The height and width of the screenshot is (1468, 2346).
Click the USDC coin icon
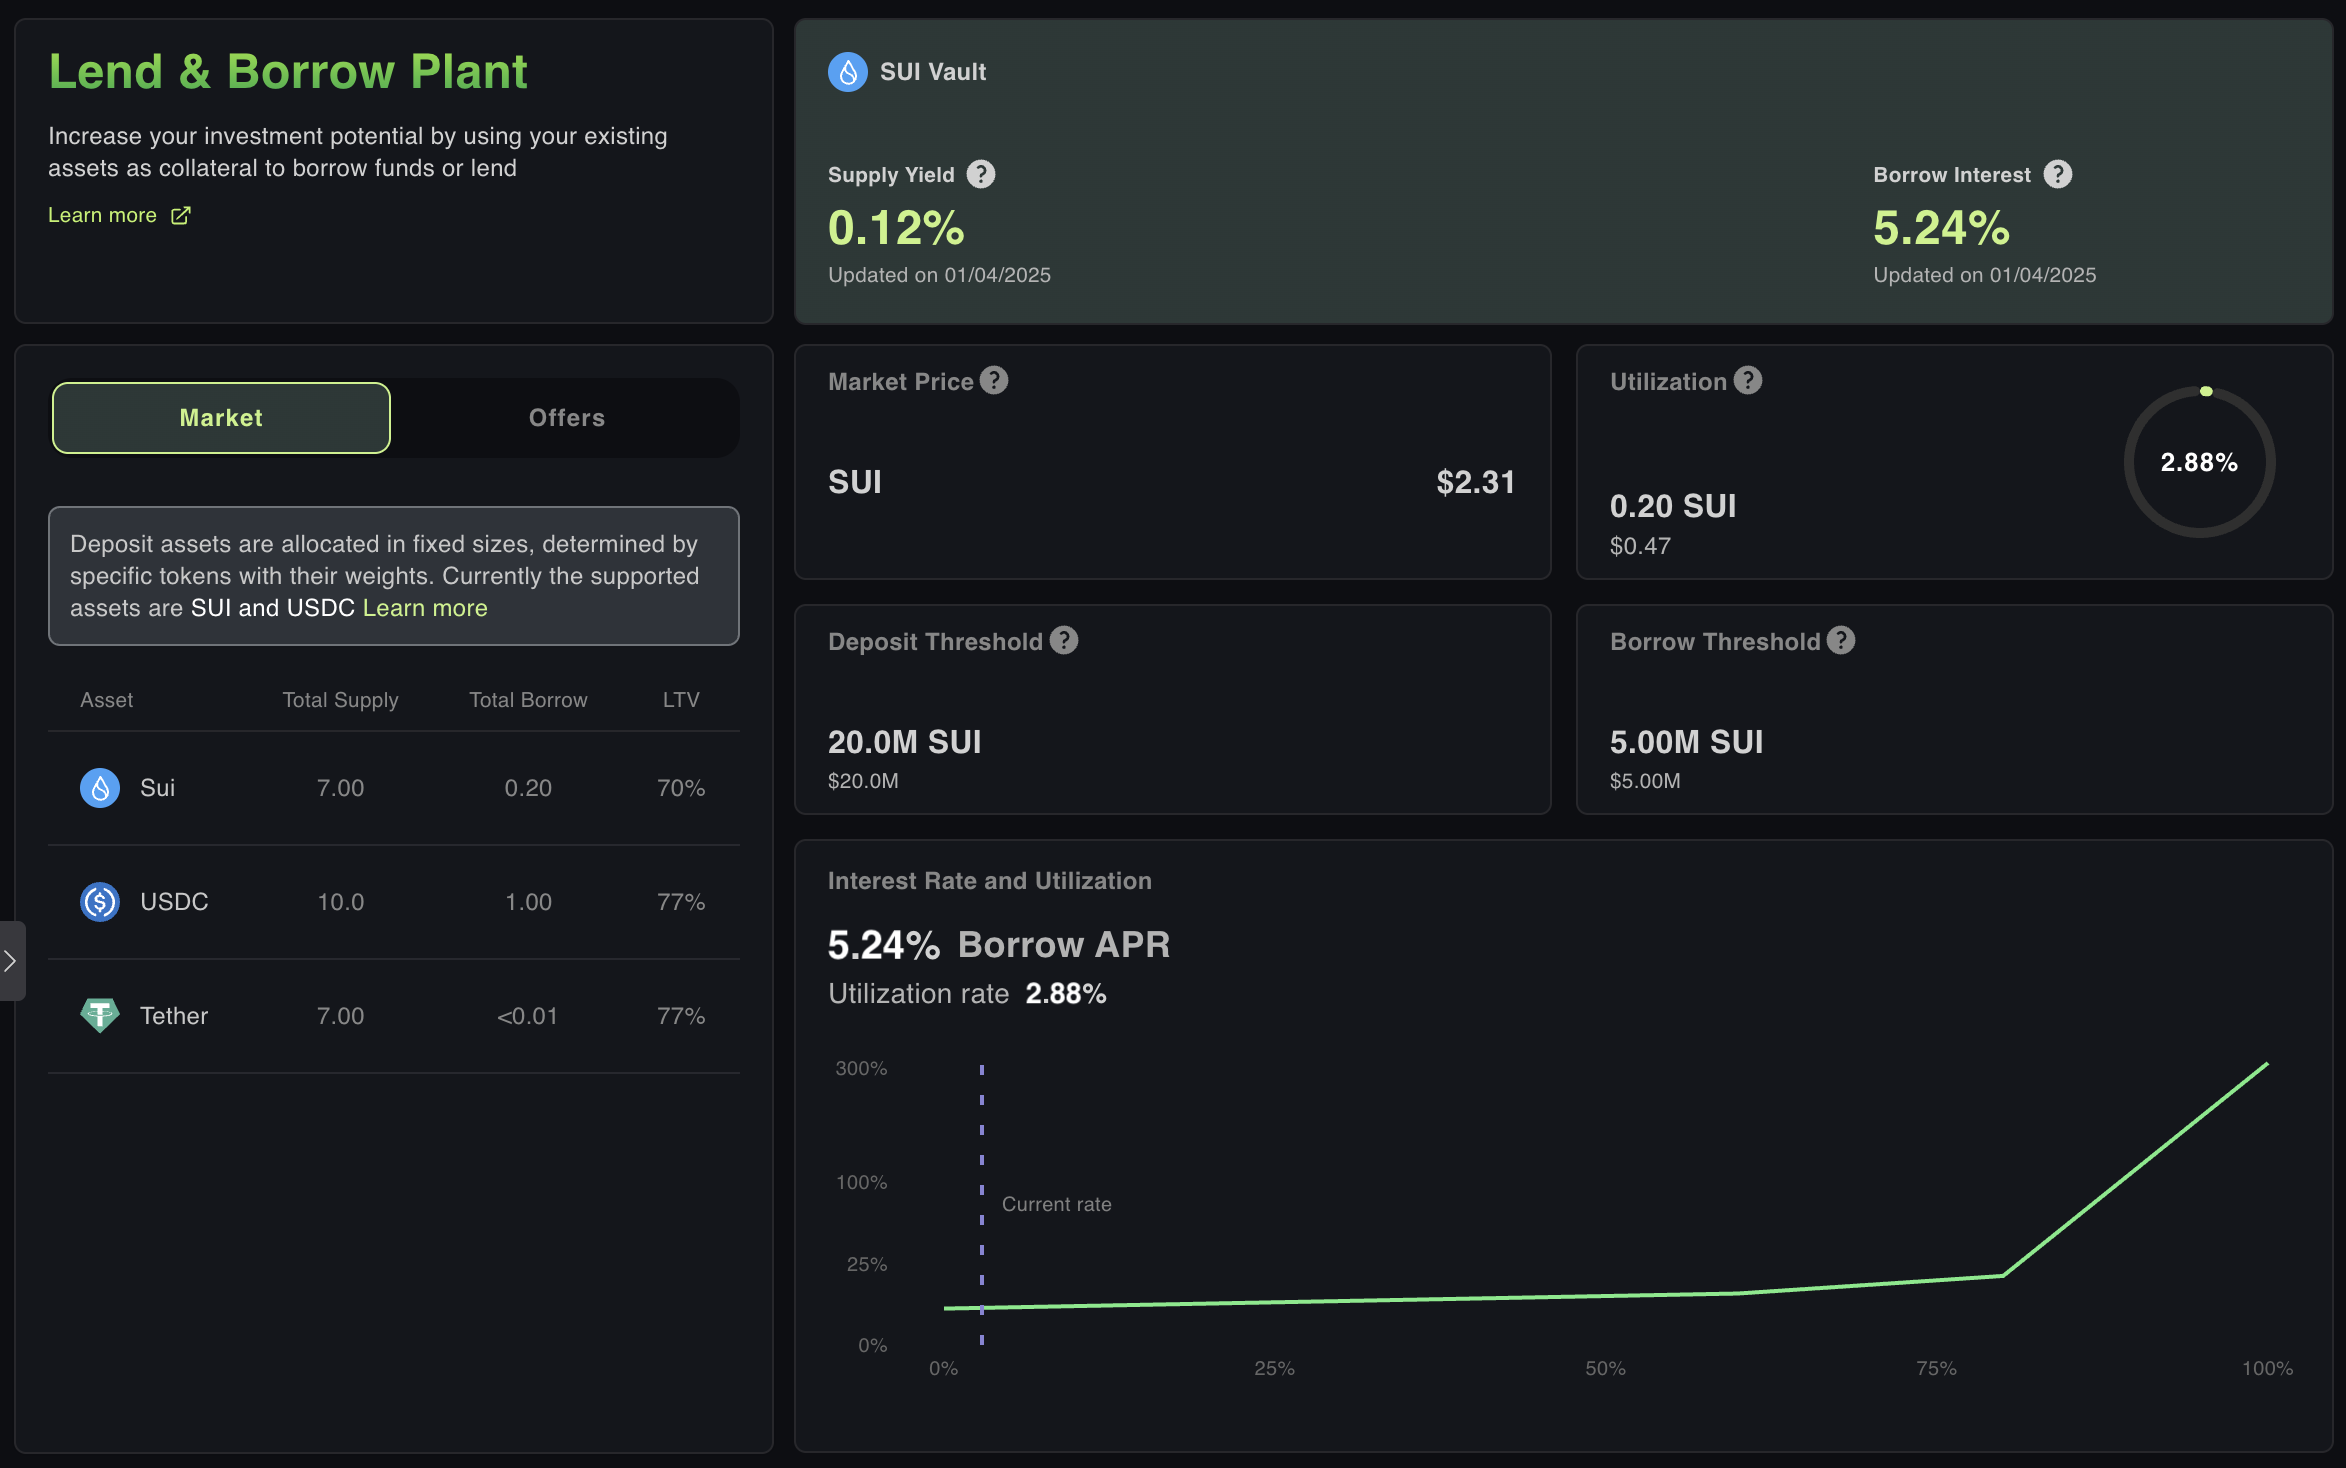coord(99,902)
